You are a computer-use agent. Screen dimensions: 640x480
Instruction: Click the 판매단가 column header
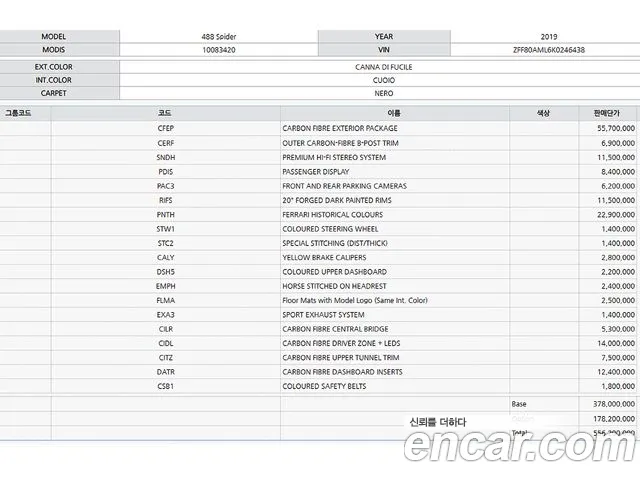[x=607, y=113]
